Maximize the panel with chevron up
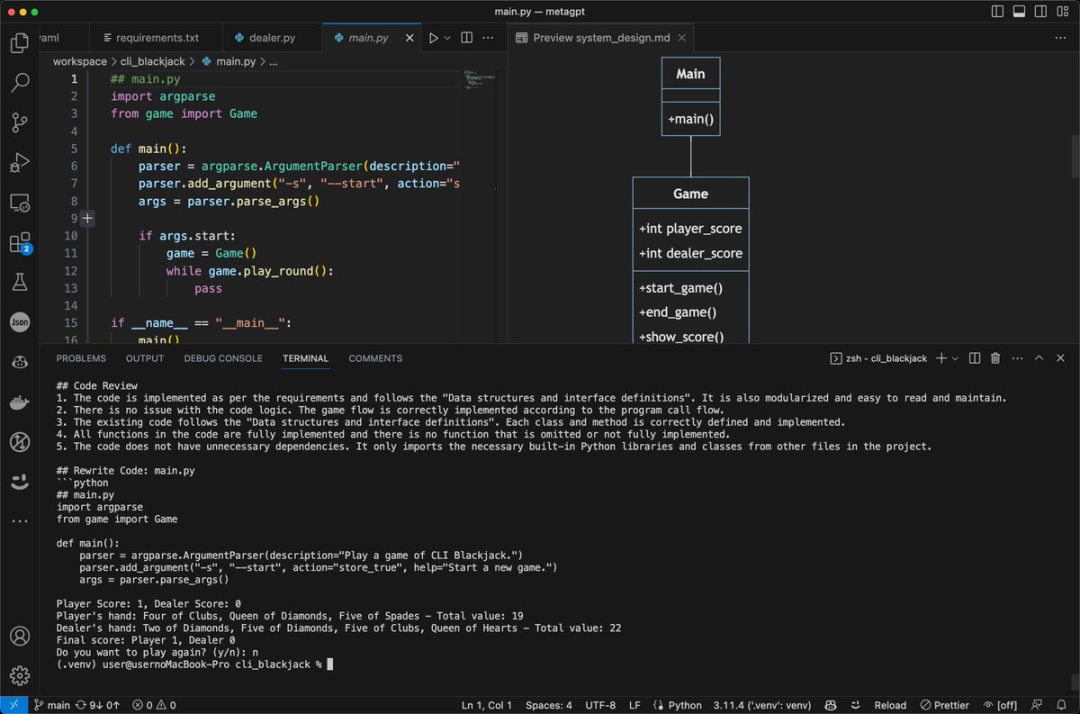The width and height of the screenshot is (1080, 714). tap(1039, 358)
